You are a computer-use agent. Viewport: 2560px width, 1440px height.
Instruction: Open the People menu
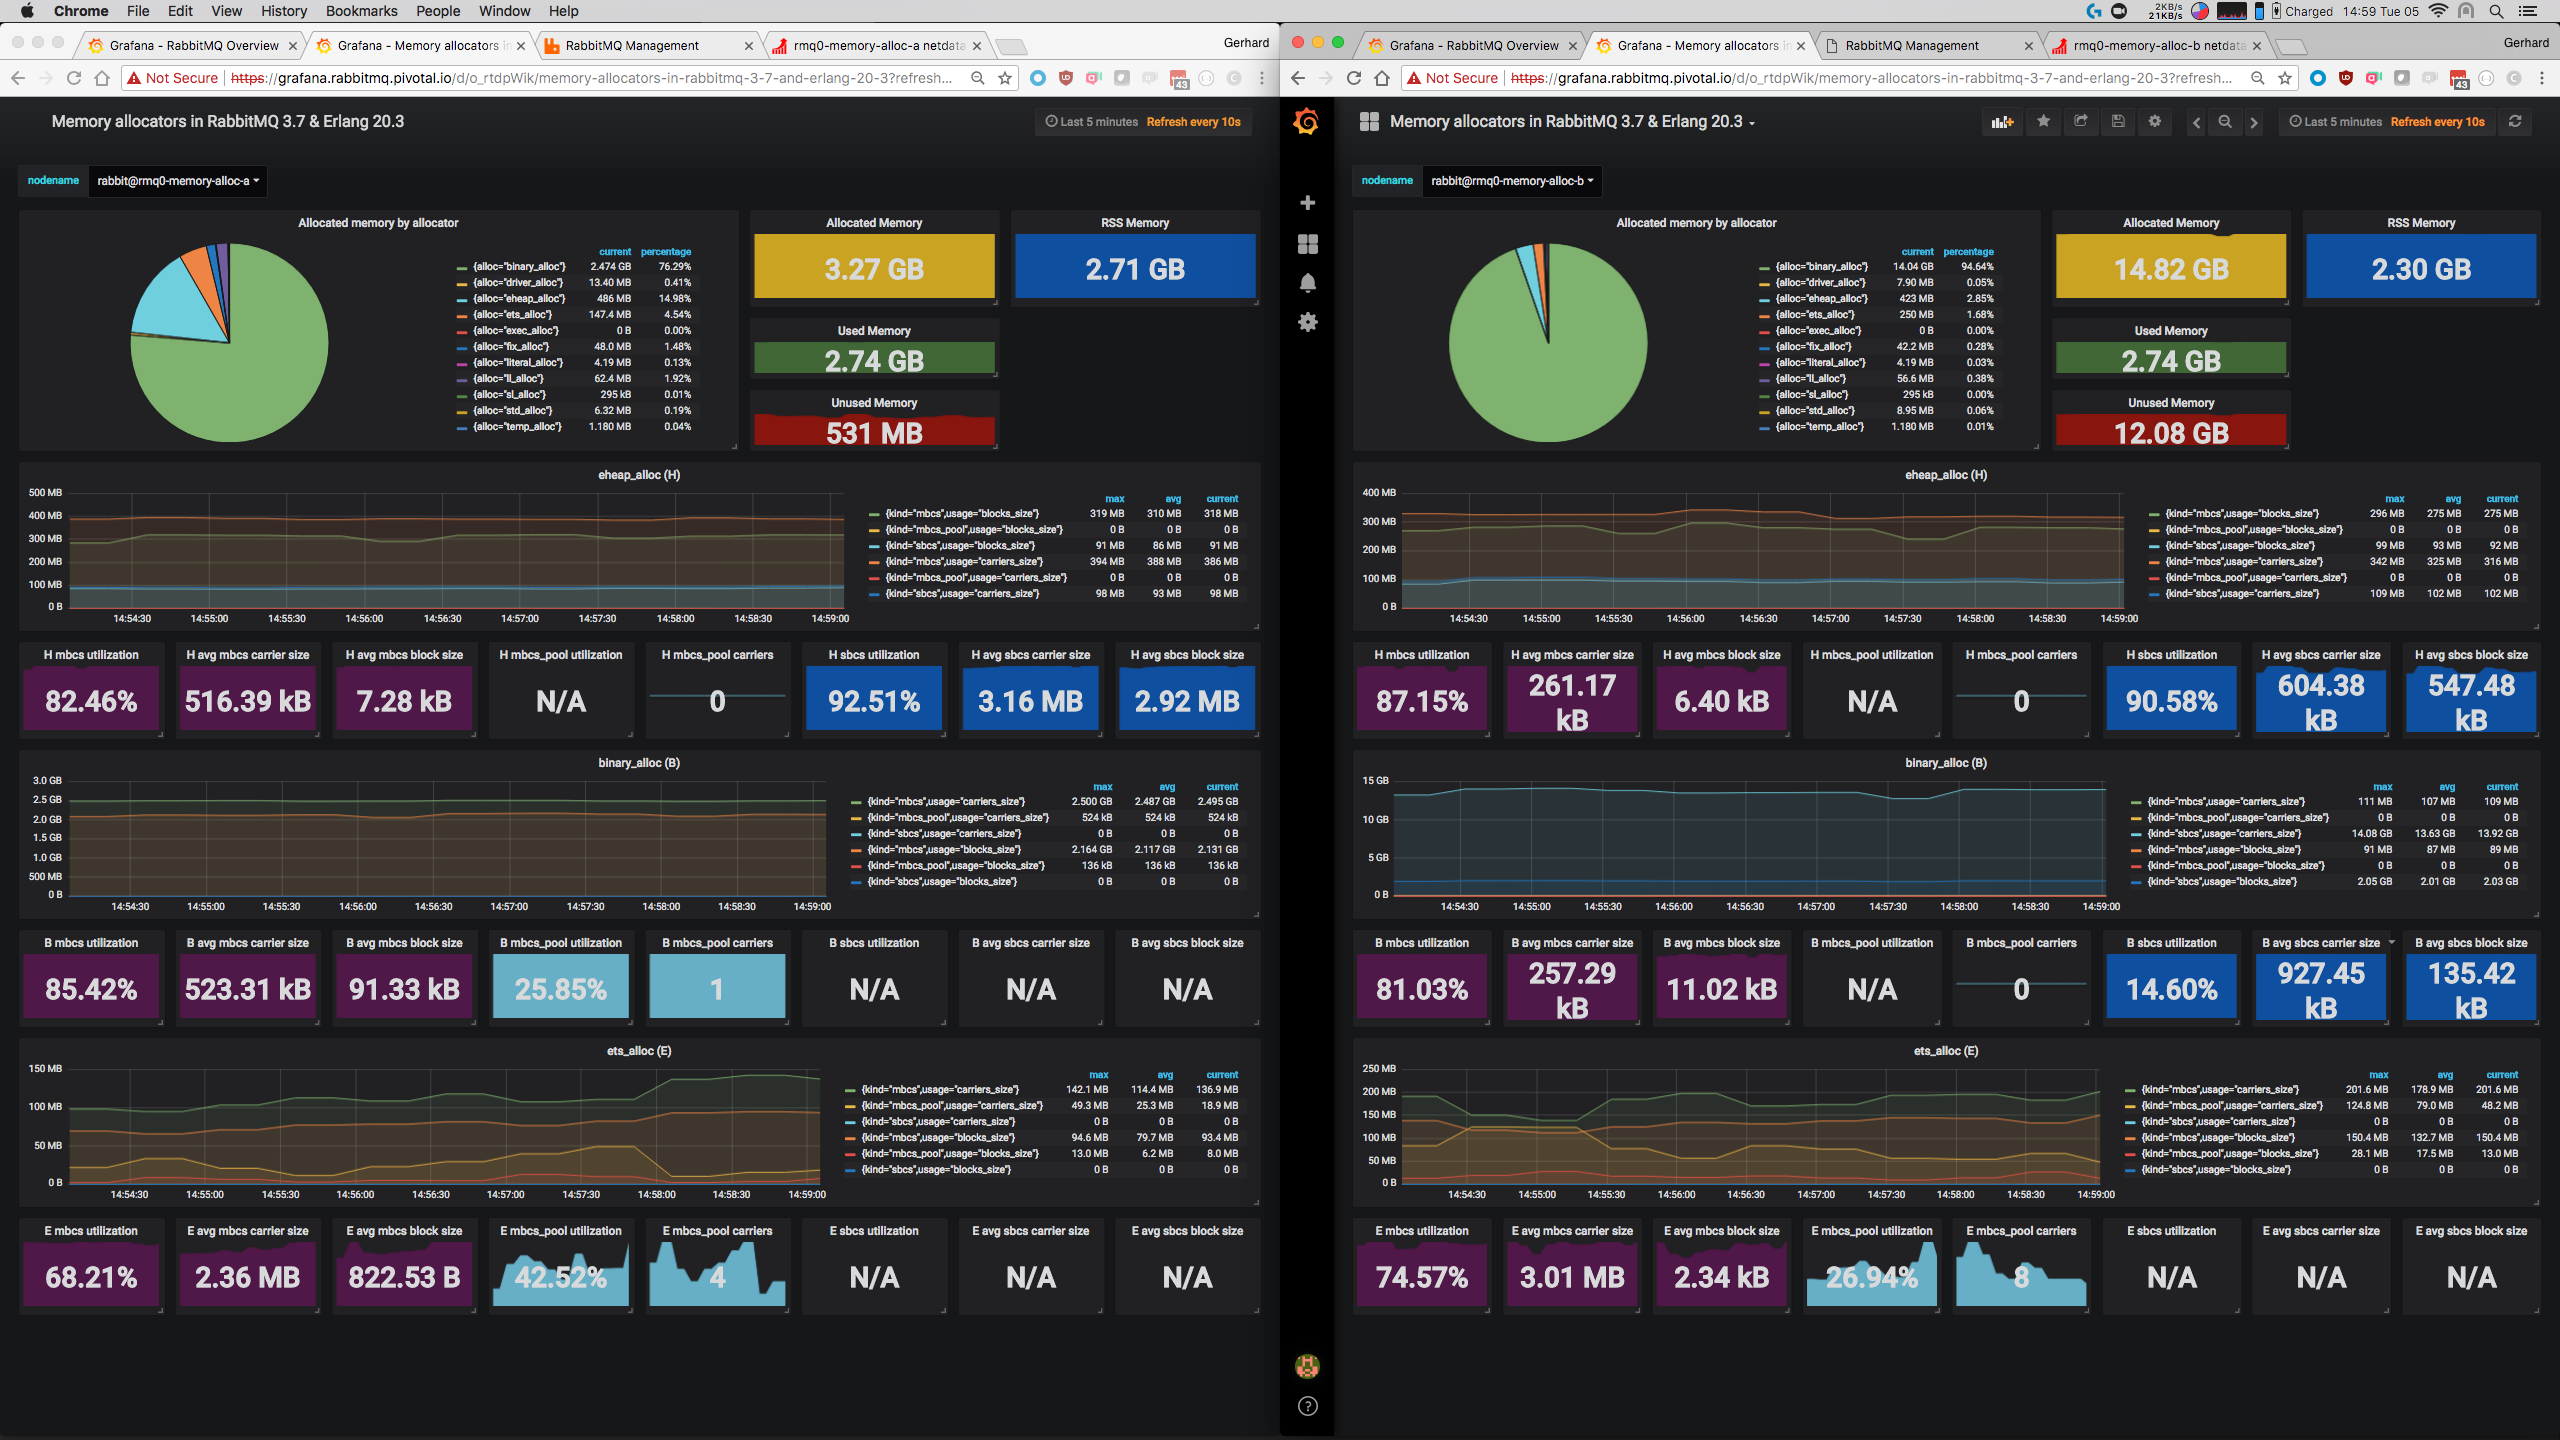pos(438,11)
